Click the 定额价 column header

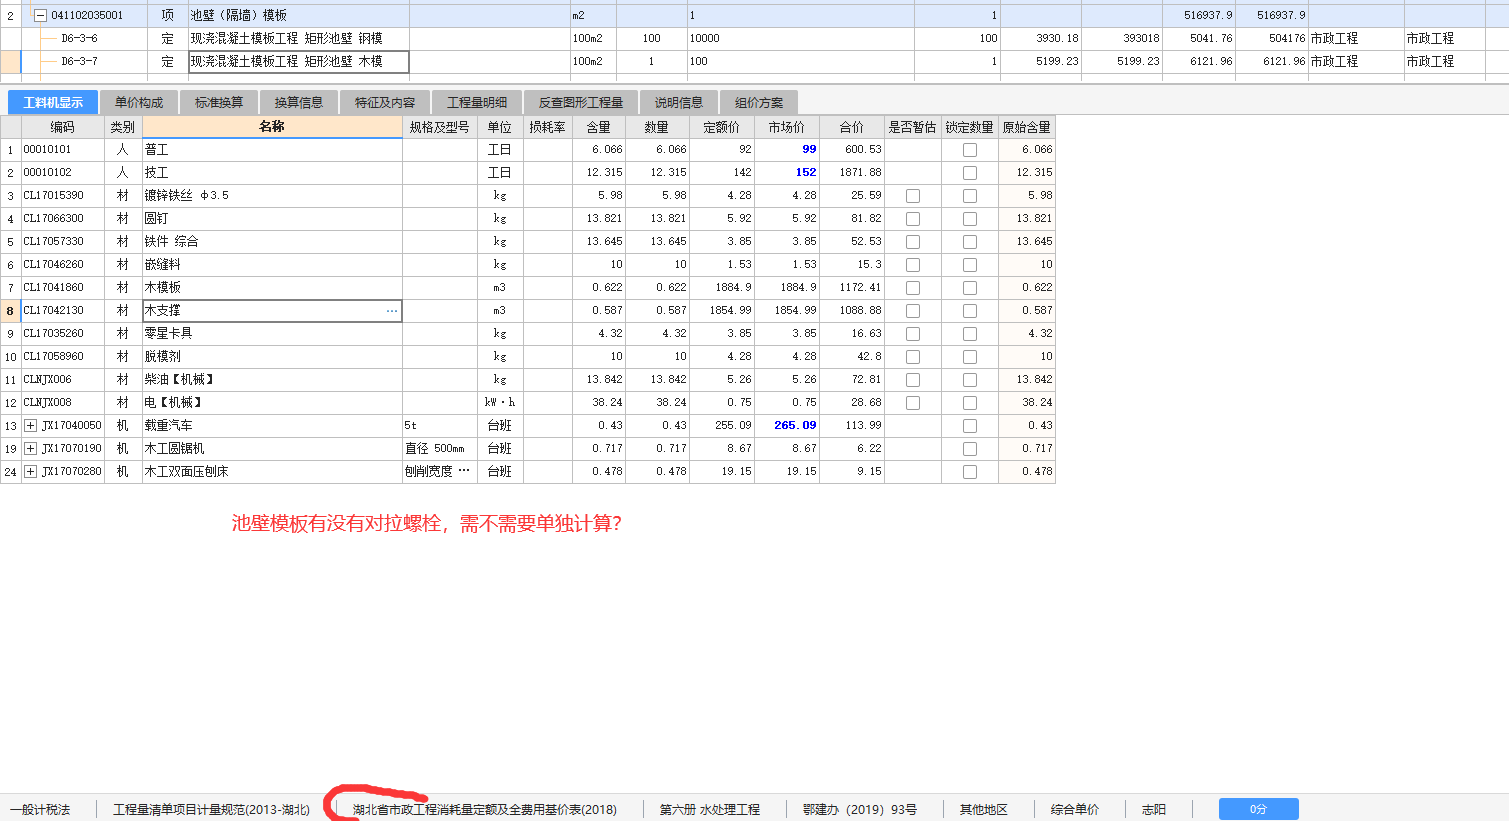point(722,127)
